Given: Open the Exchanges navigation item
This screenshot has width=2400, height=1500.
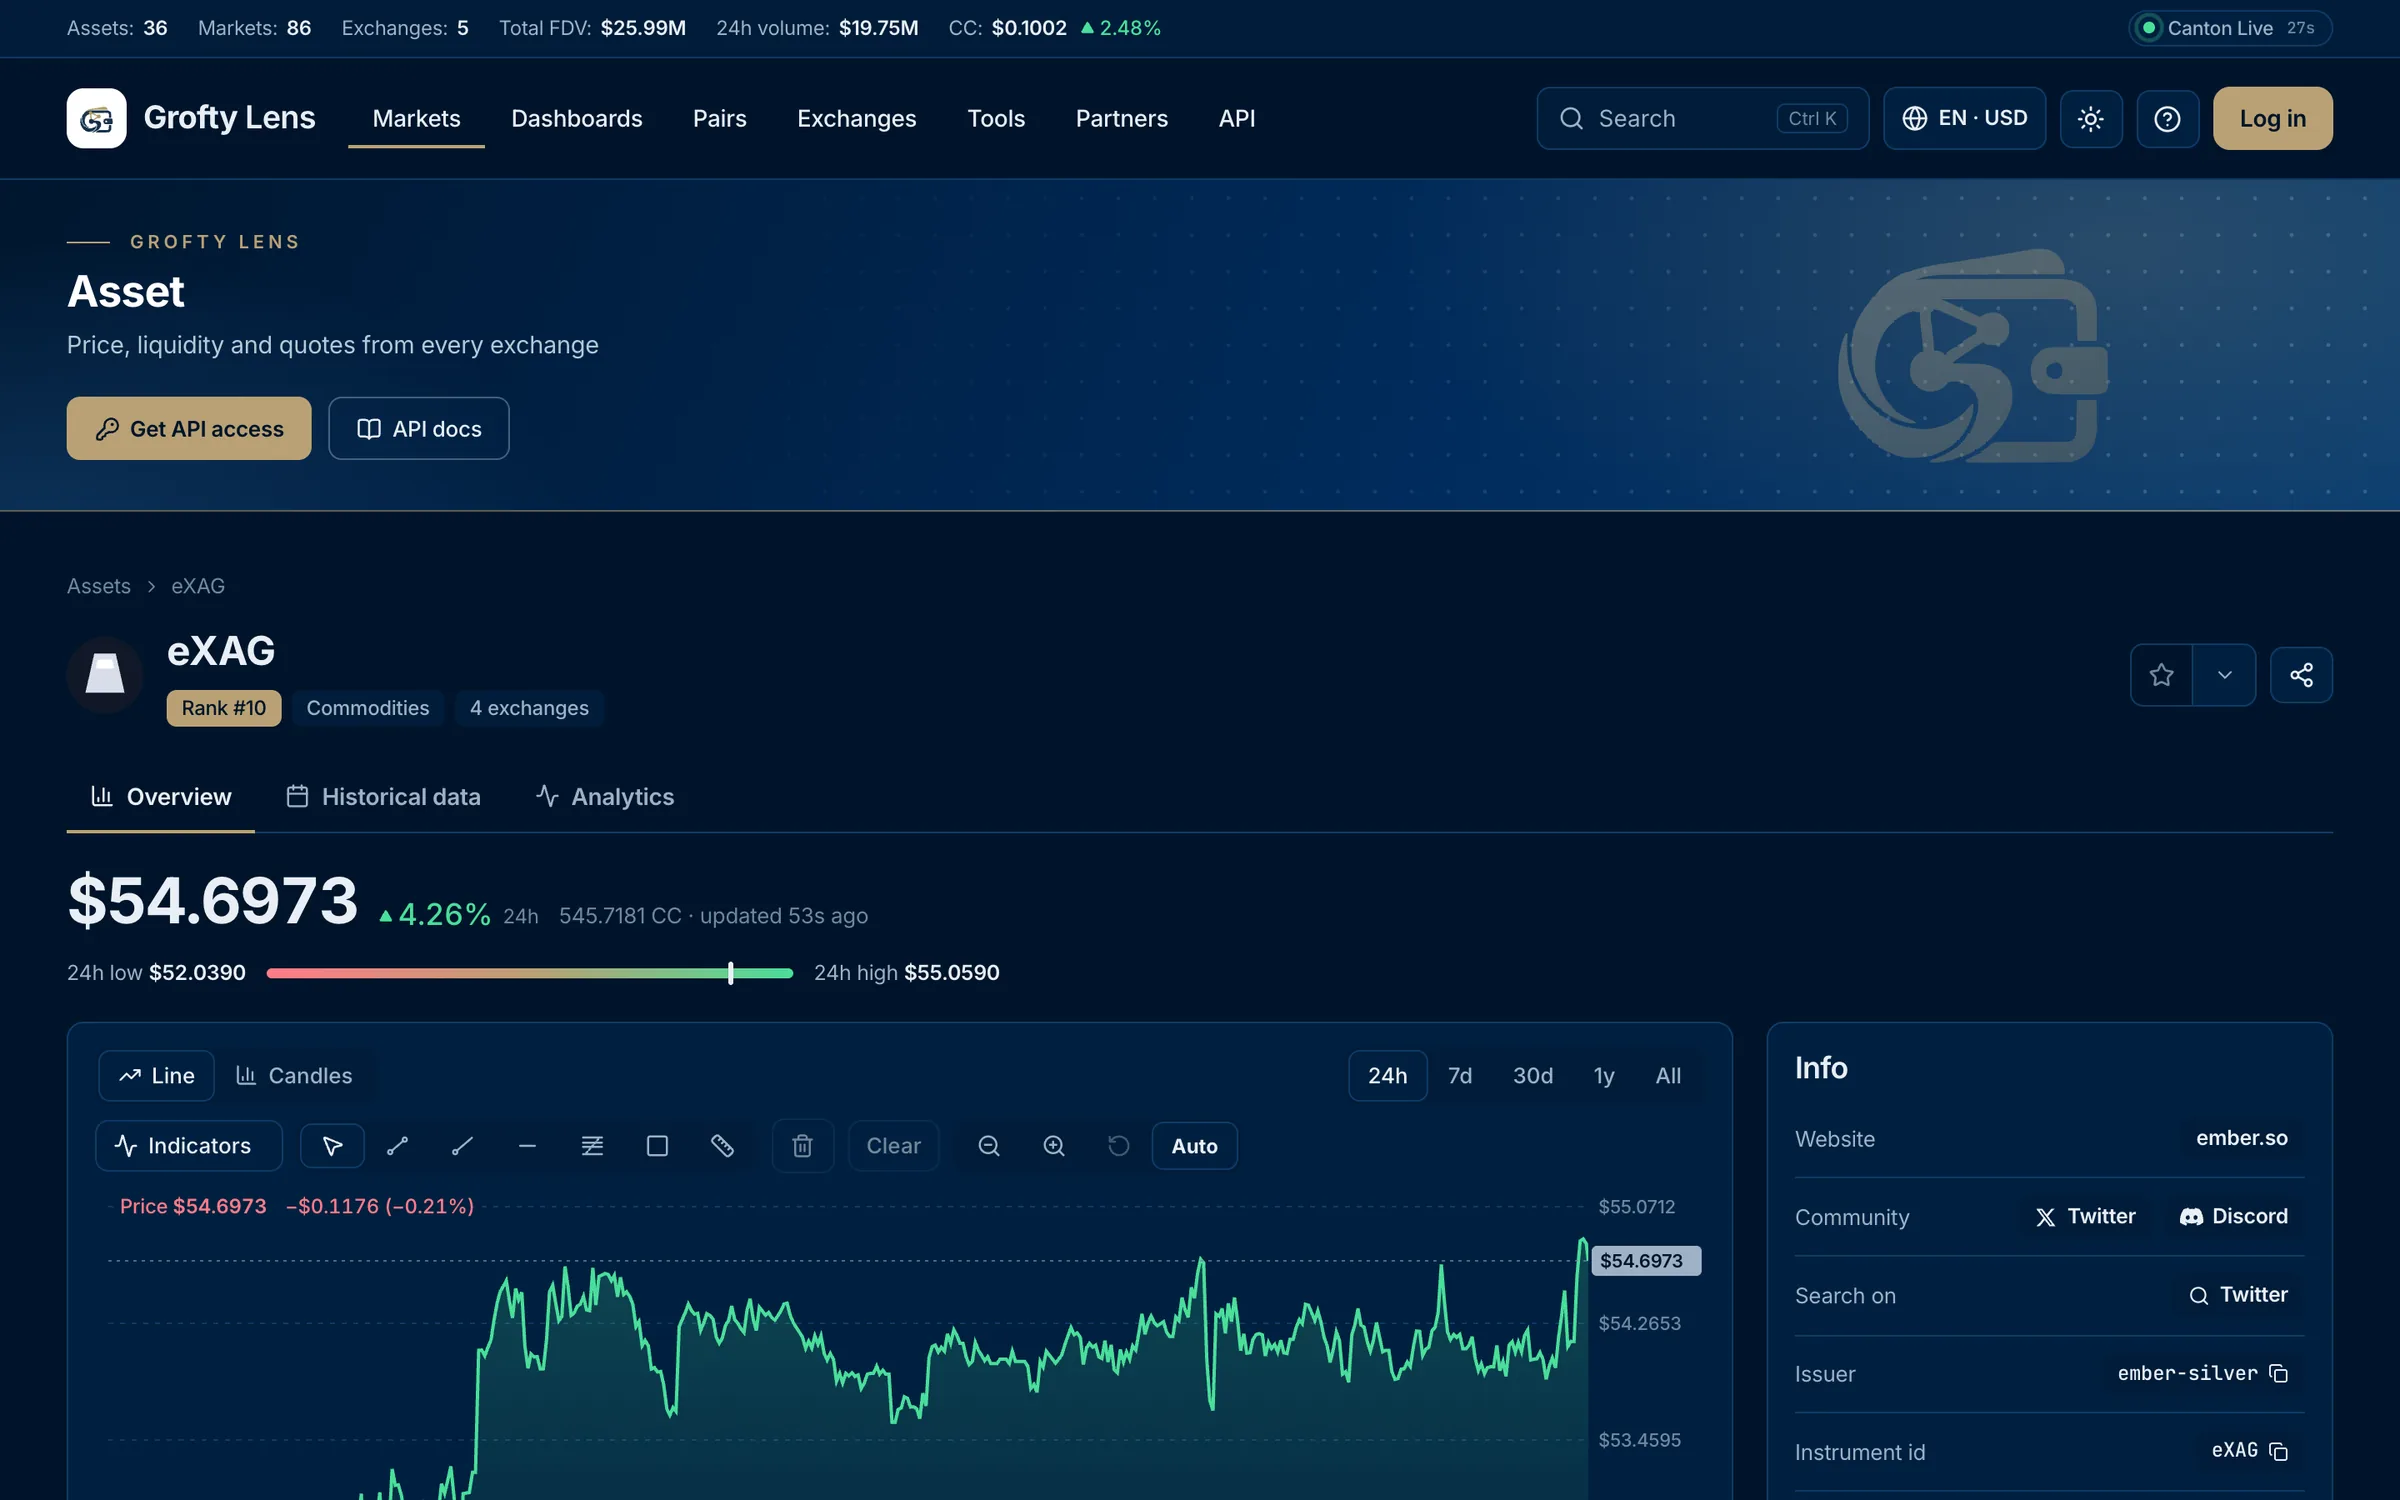Looking at the screenshot, I should tap(856, 118).
